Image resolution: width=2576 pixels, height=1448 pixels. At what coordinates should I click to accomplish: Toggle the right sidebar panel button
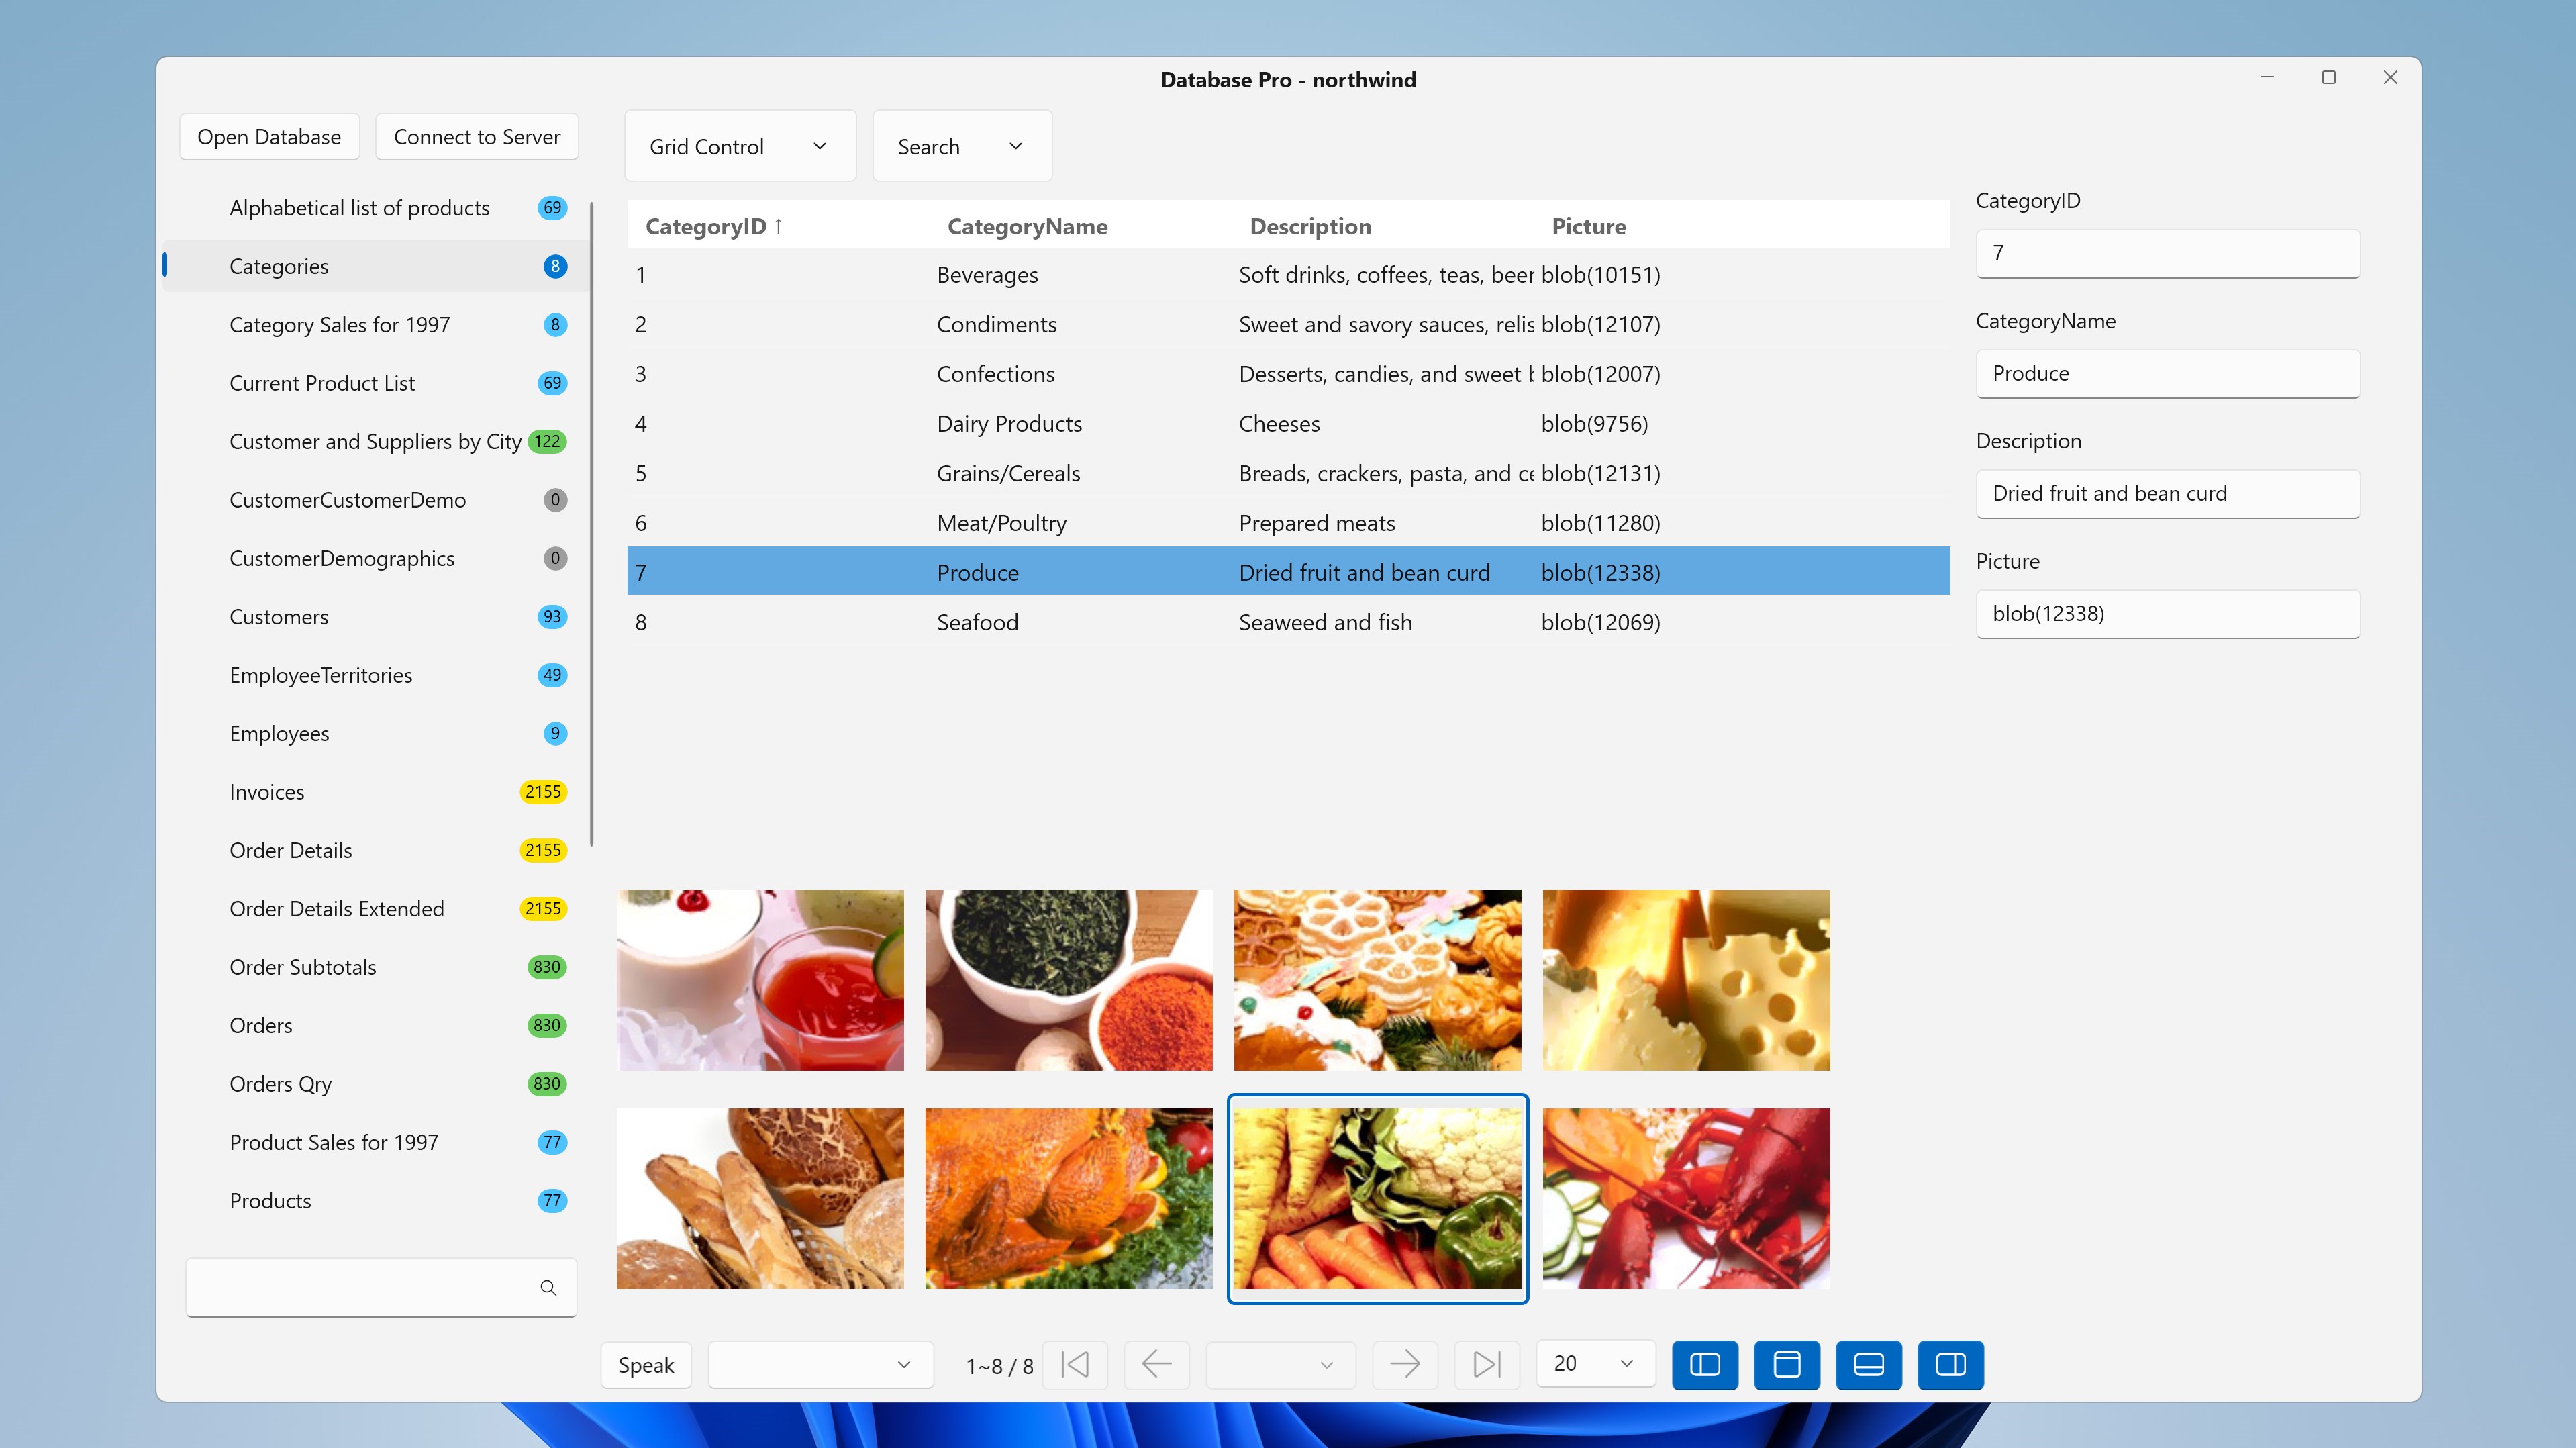click(x=1950, y=1364)
